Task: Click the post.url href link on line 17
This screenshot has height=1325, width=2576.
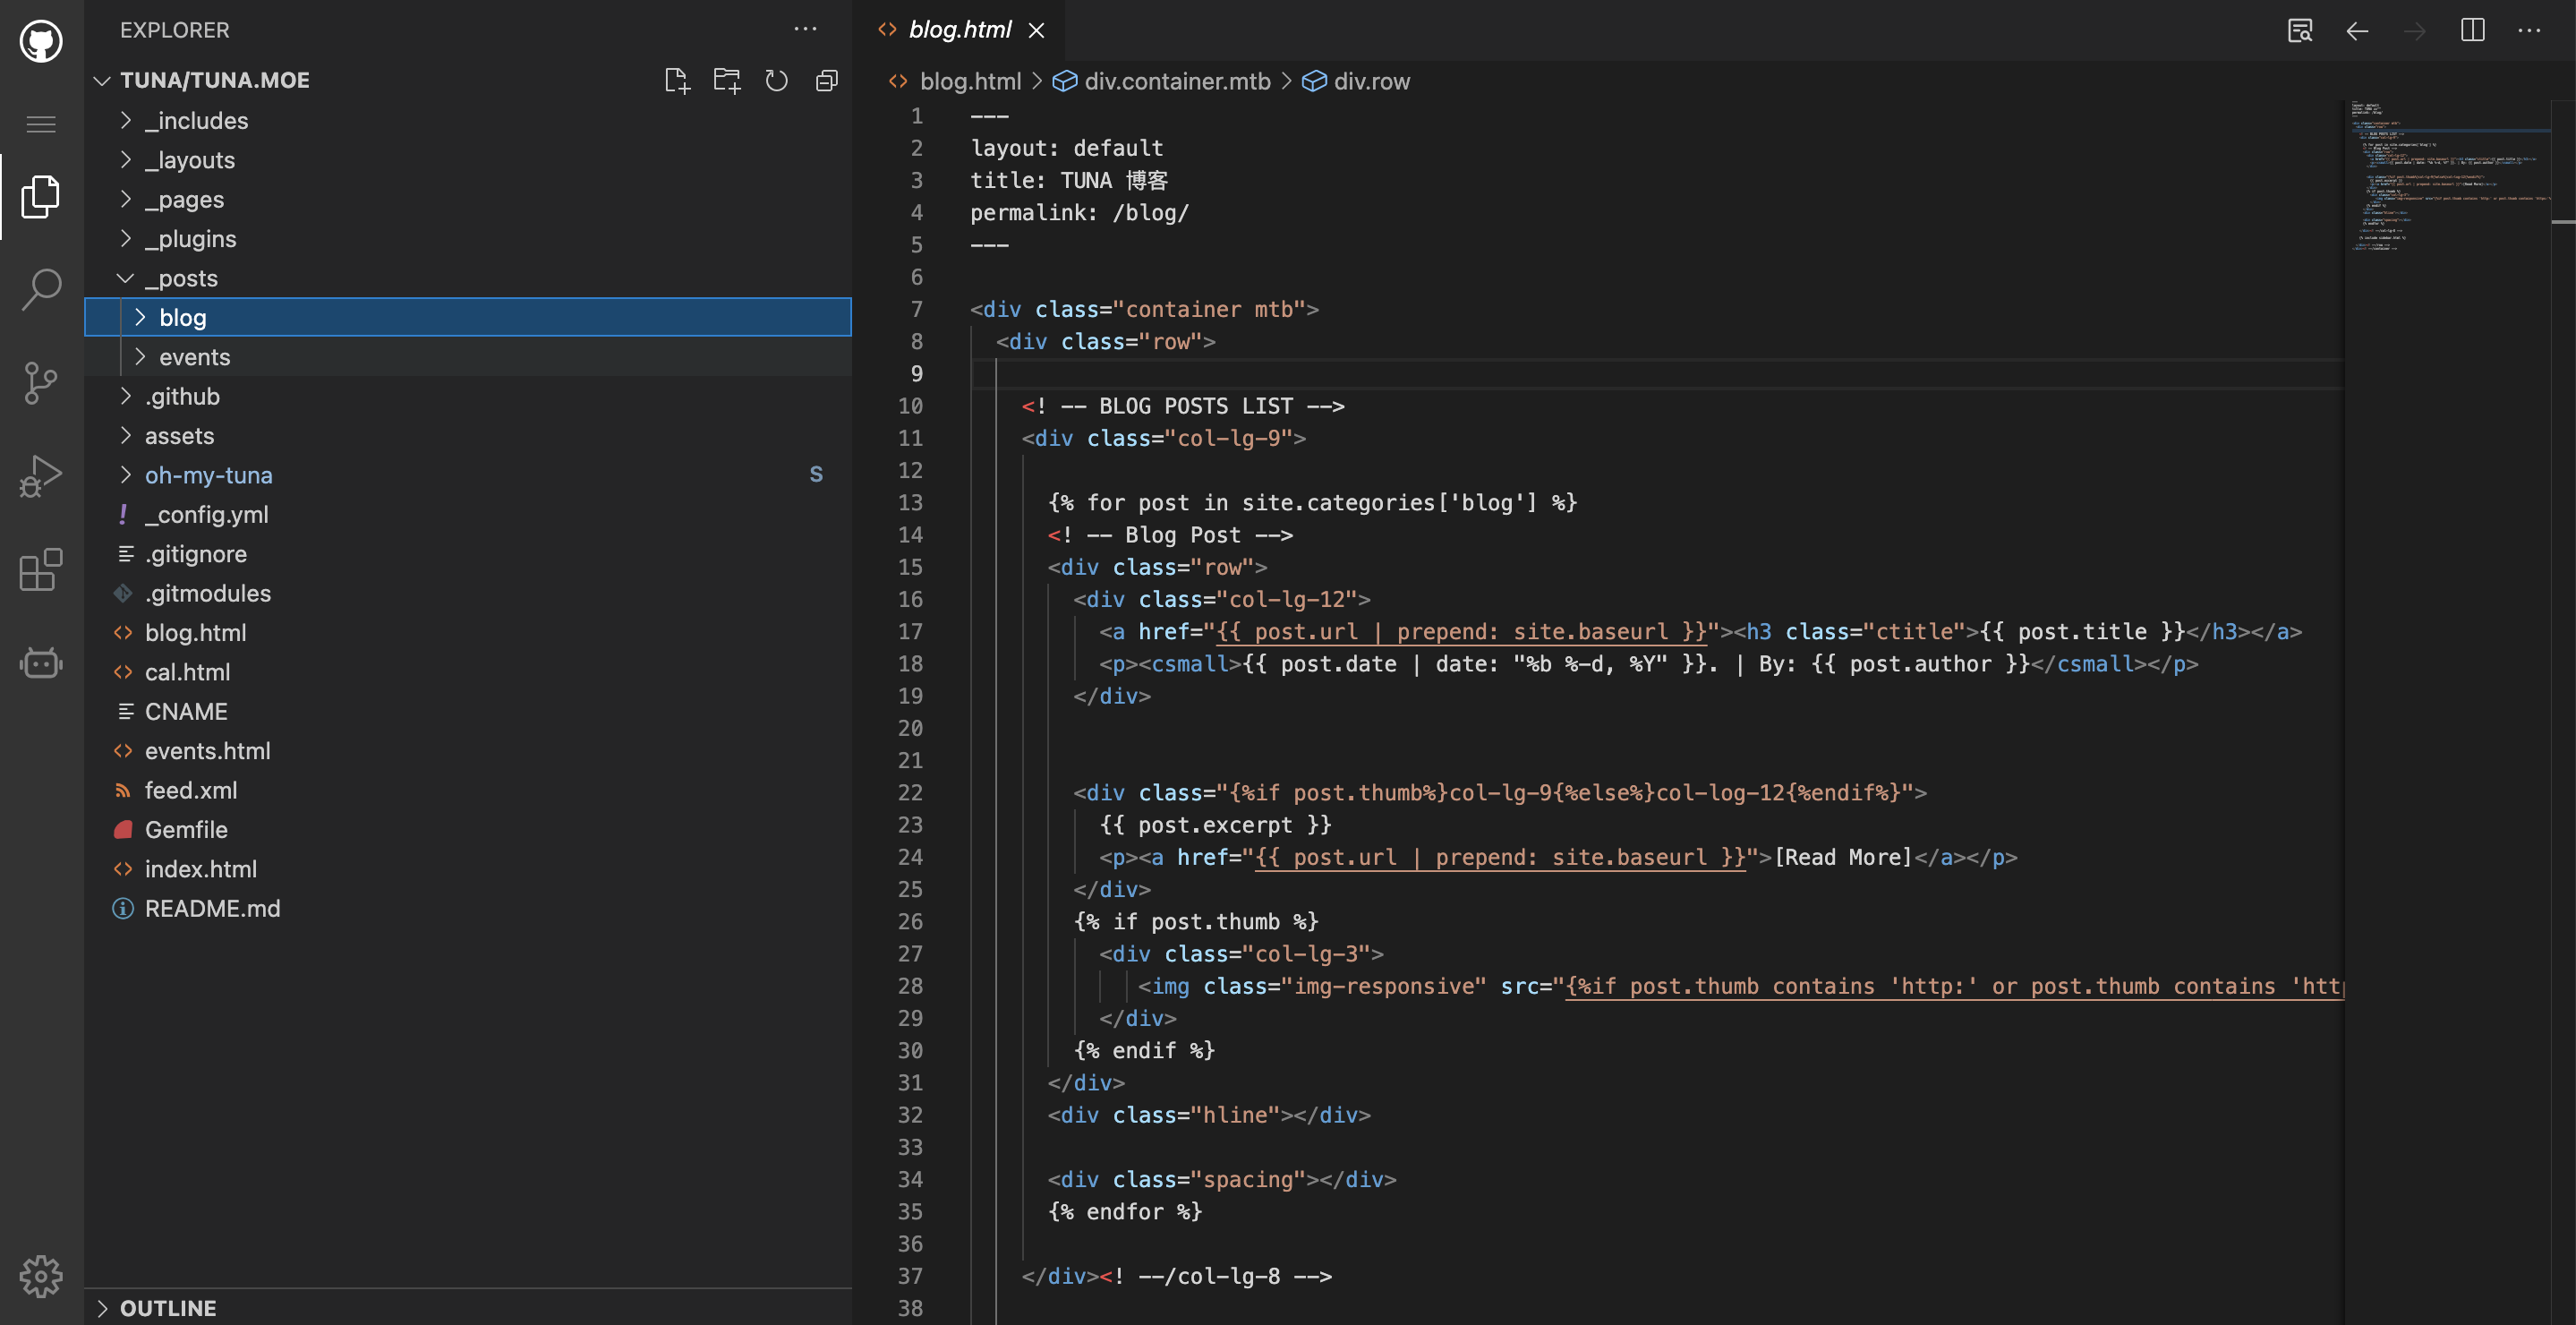Action: (1461, 632)
